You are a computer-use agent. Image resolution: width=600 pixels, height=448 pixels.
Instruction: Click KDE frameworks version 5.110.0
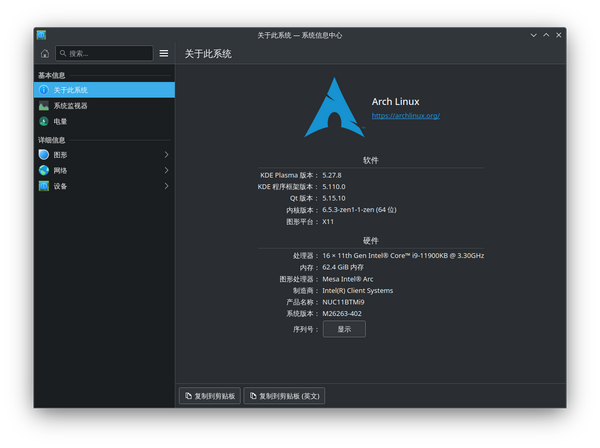point(334,187)
